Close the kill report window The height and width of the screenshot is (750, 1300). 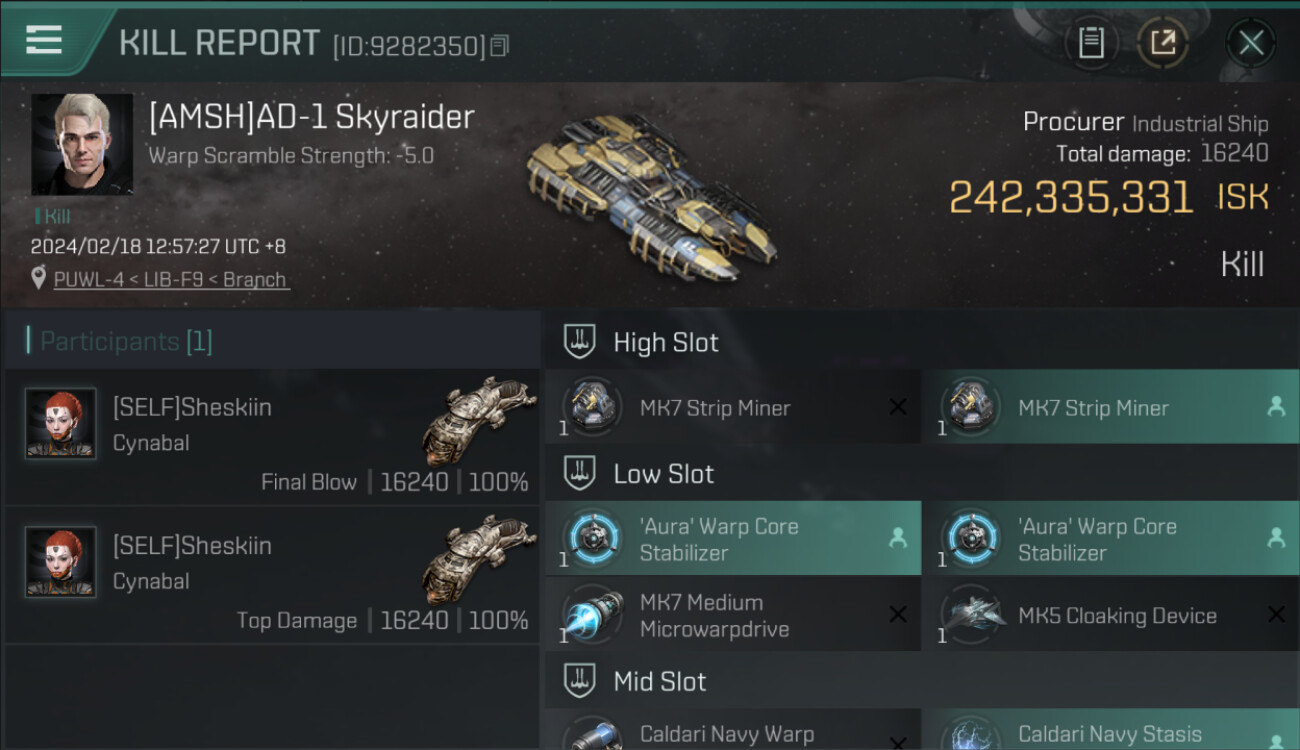point(1251,43)
